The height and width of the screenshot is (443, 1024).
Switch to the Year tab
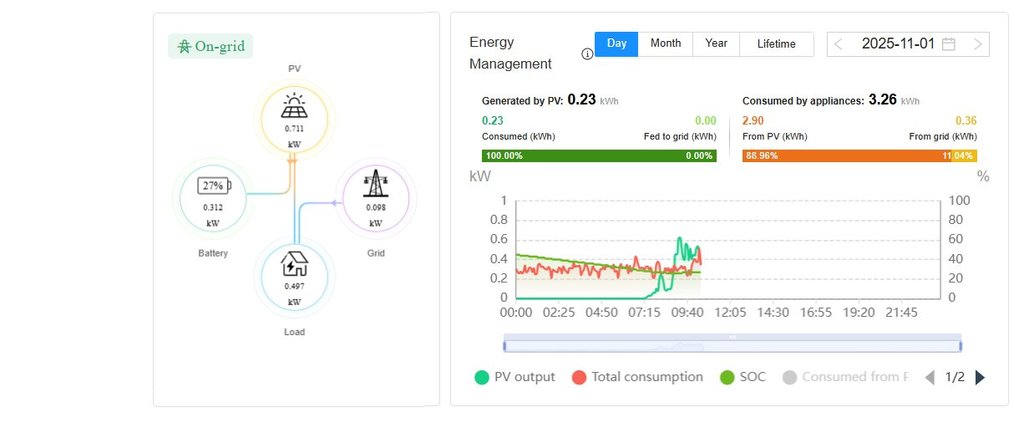[716, 44]
